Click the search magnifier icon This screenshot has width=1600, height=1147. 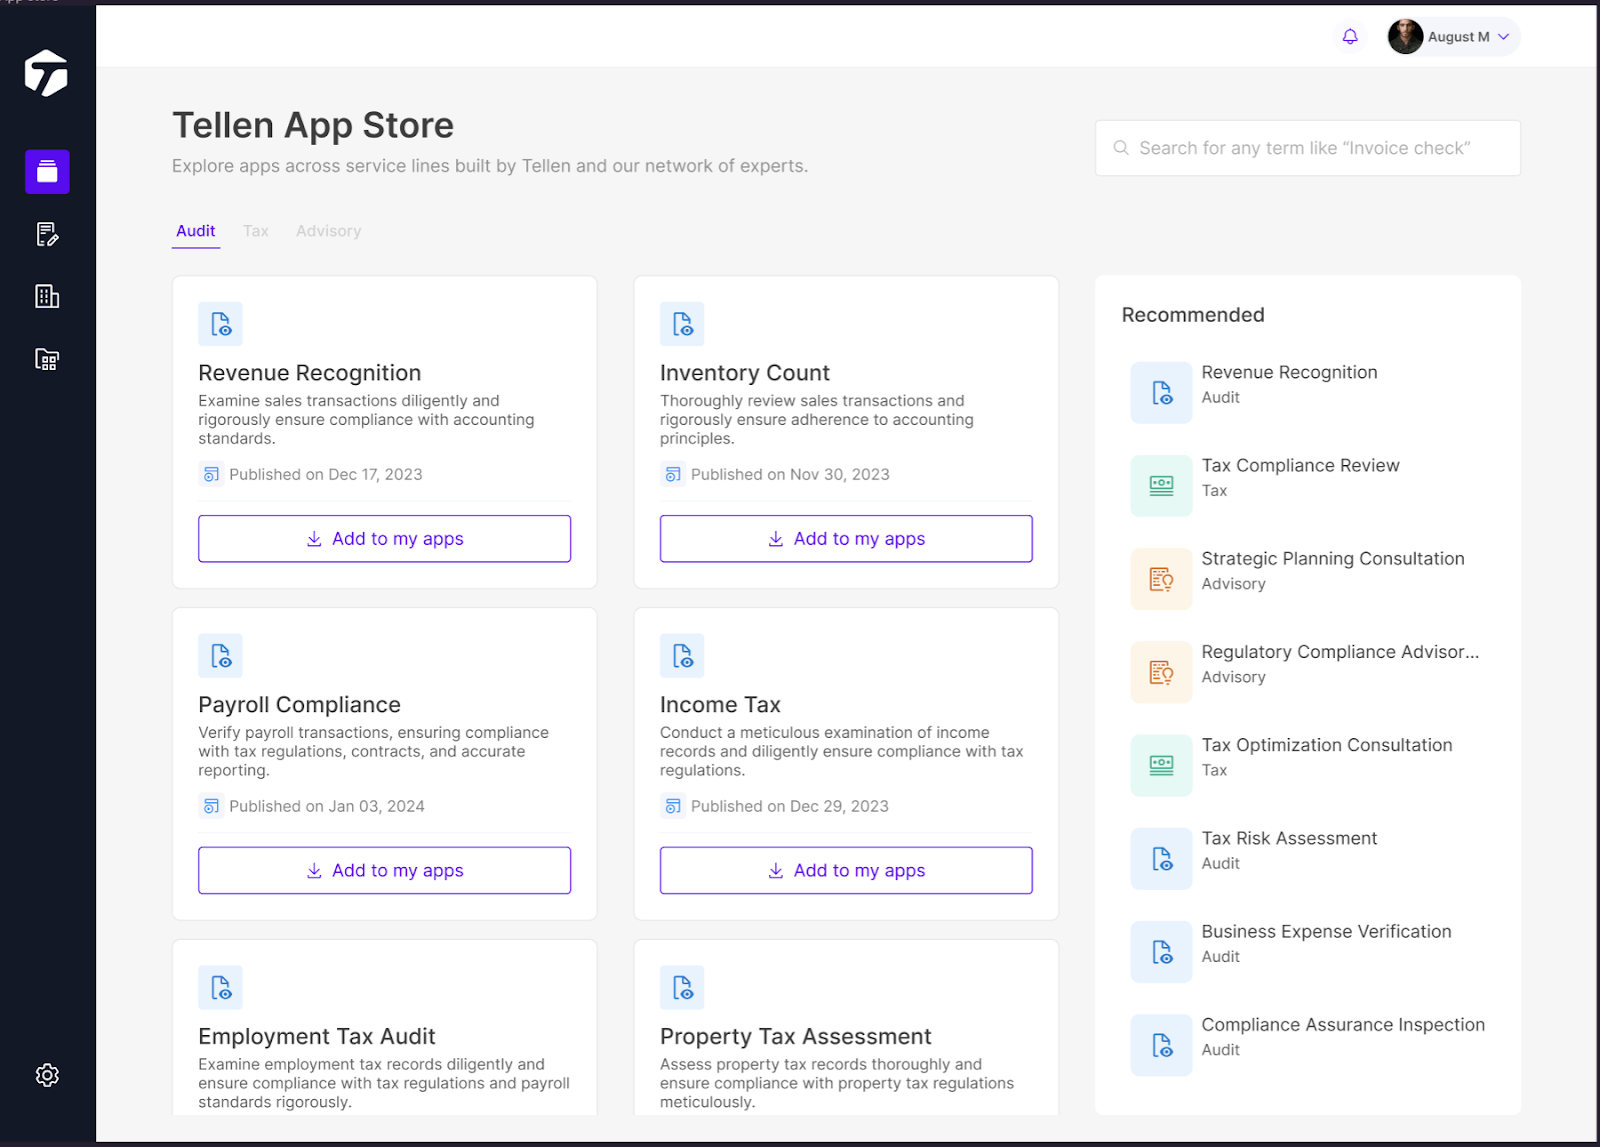tap(1121, 148)
